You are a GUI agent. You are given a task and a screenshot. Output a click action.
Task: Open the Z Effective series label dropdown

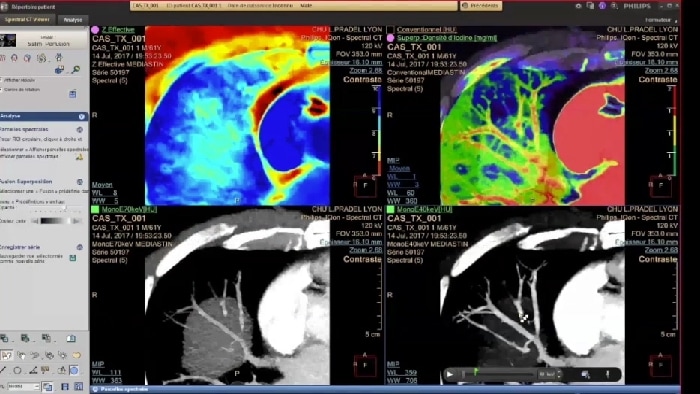click(118, 29)
